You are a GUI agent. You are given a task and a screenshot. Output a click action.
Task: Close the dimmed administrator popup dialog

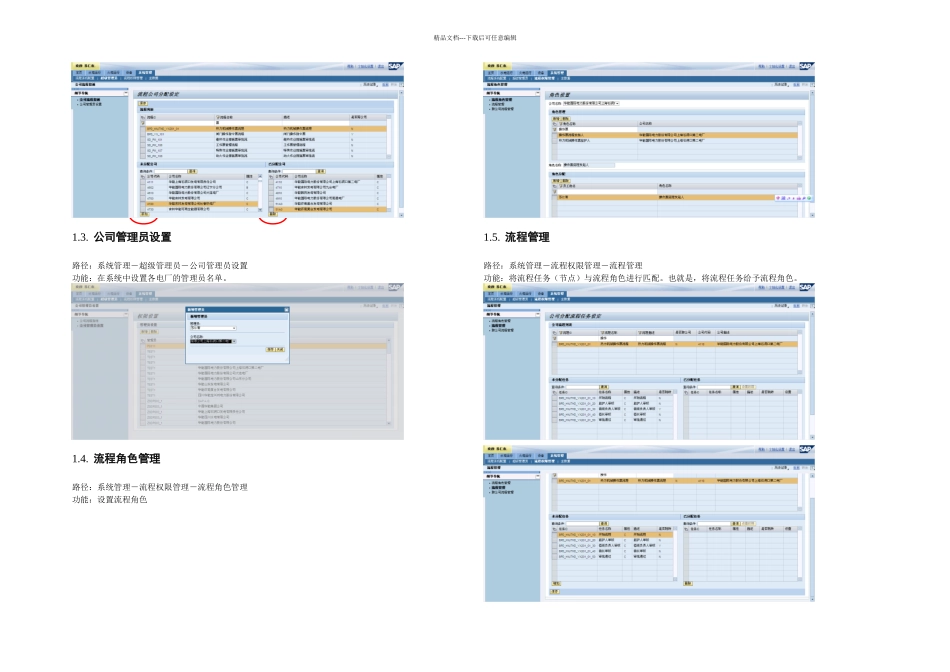[x=287, y=310]
